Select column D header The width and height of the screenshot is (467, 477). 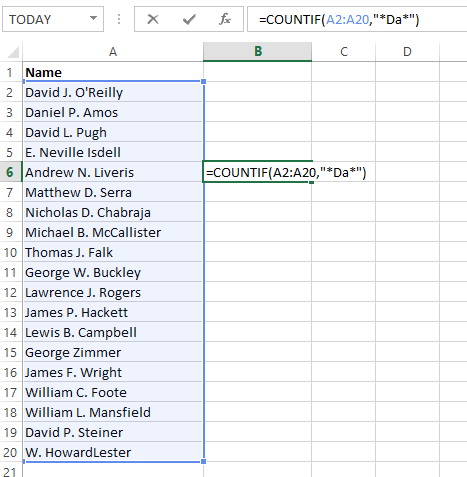(x=407, y=52)
